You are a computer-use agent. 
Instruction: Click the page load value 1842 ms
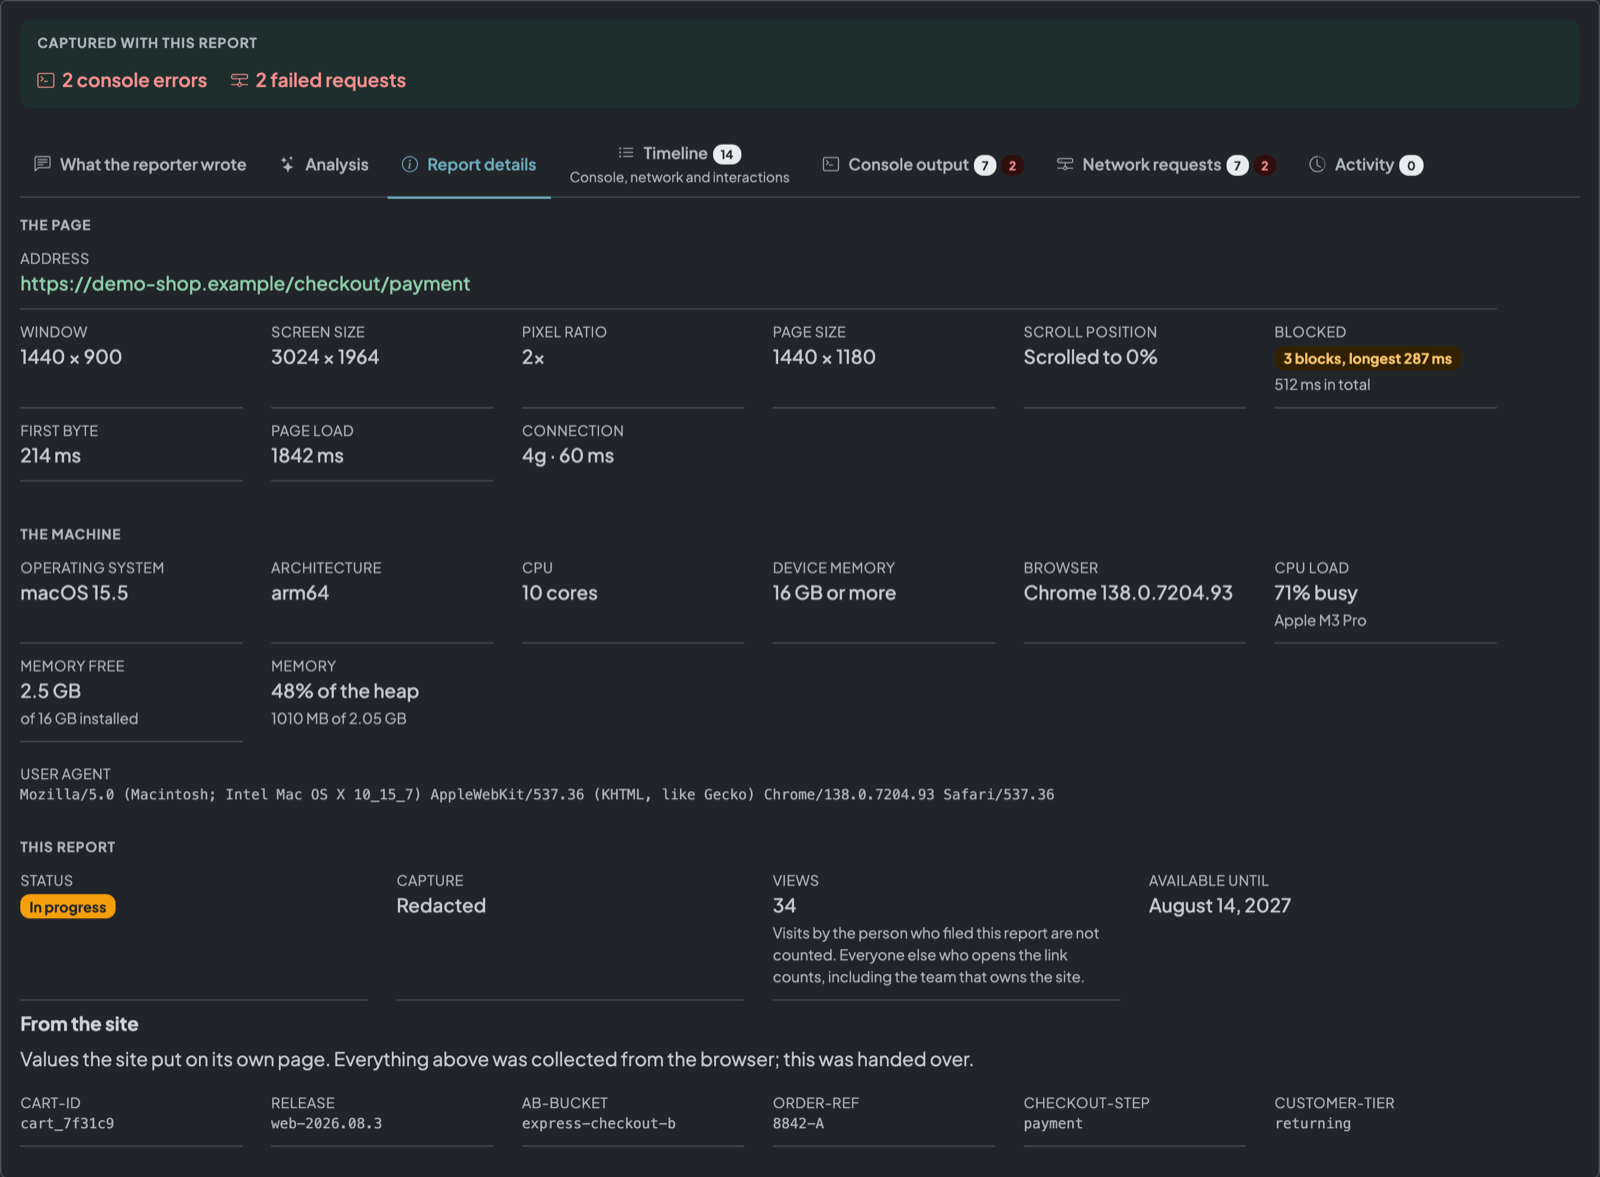tap(307, 456)
